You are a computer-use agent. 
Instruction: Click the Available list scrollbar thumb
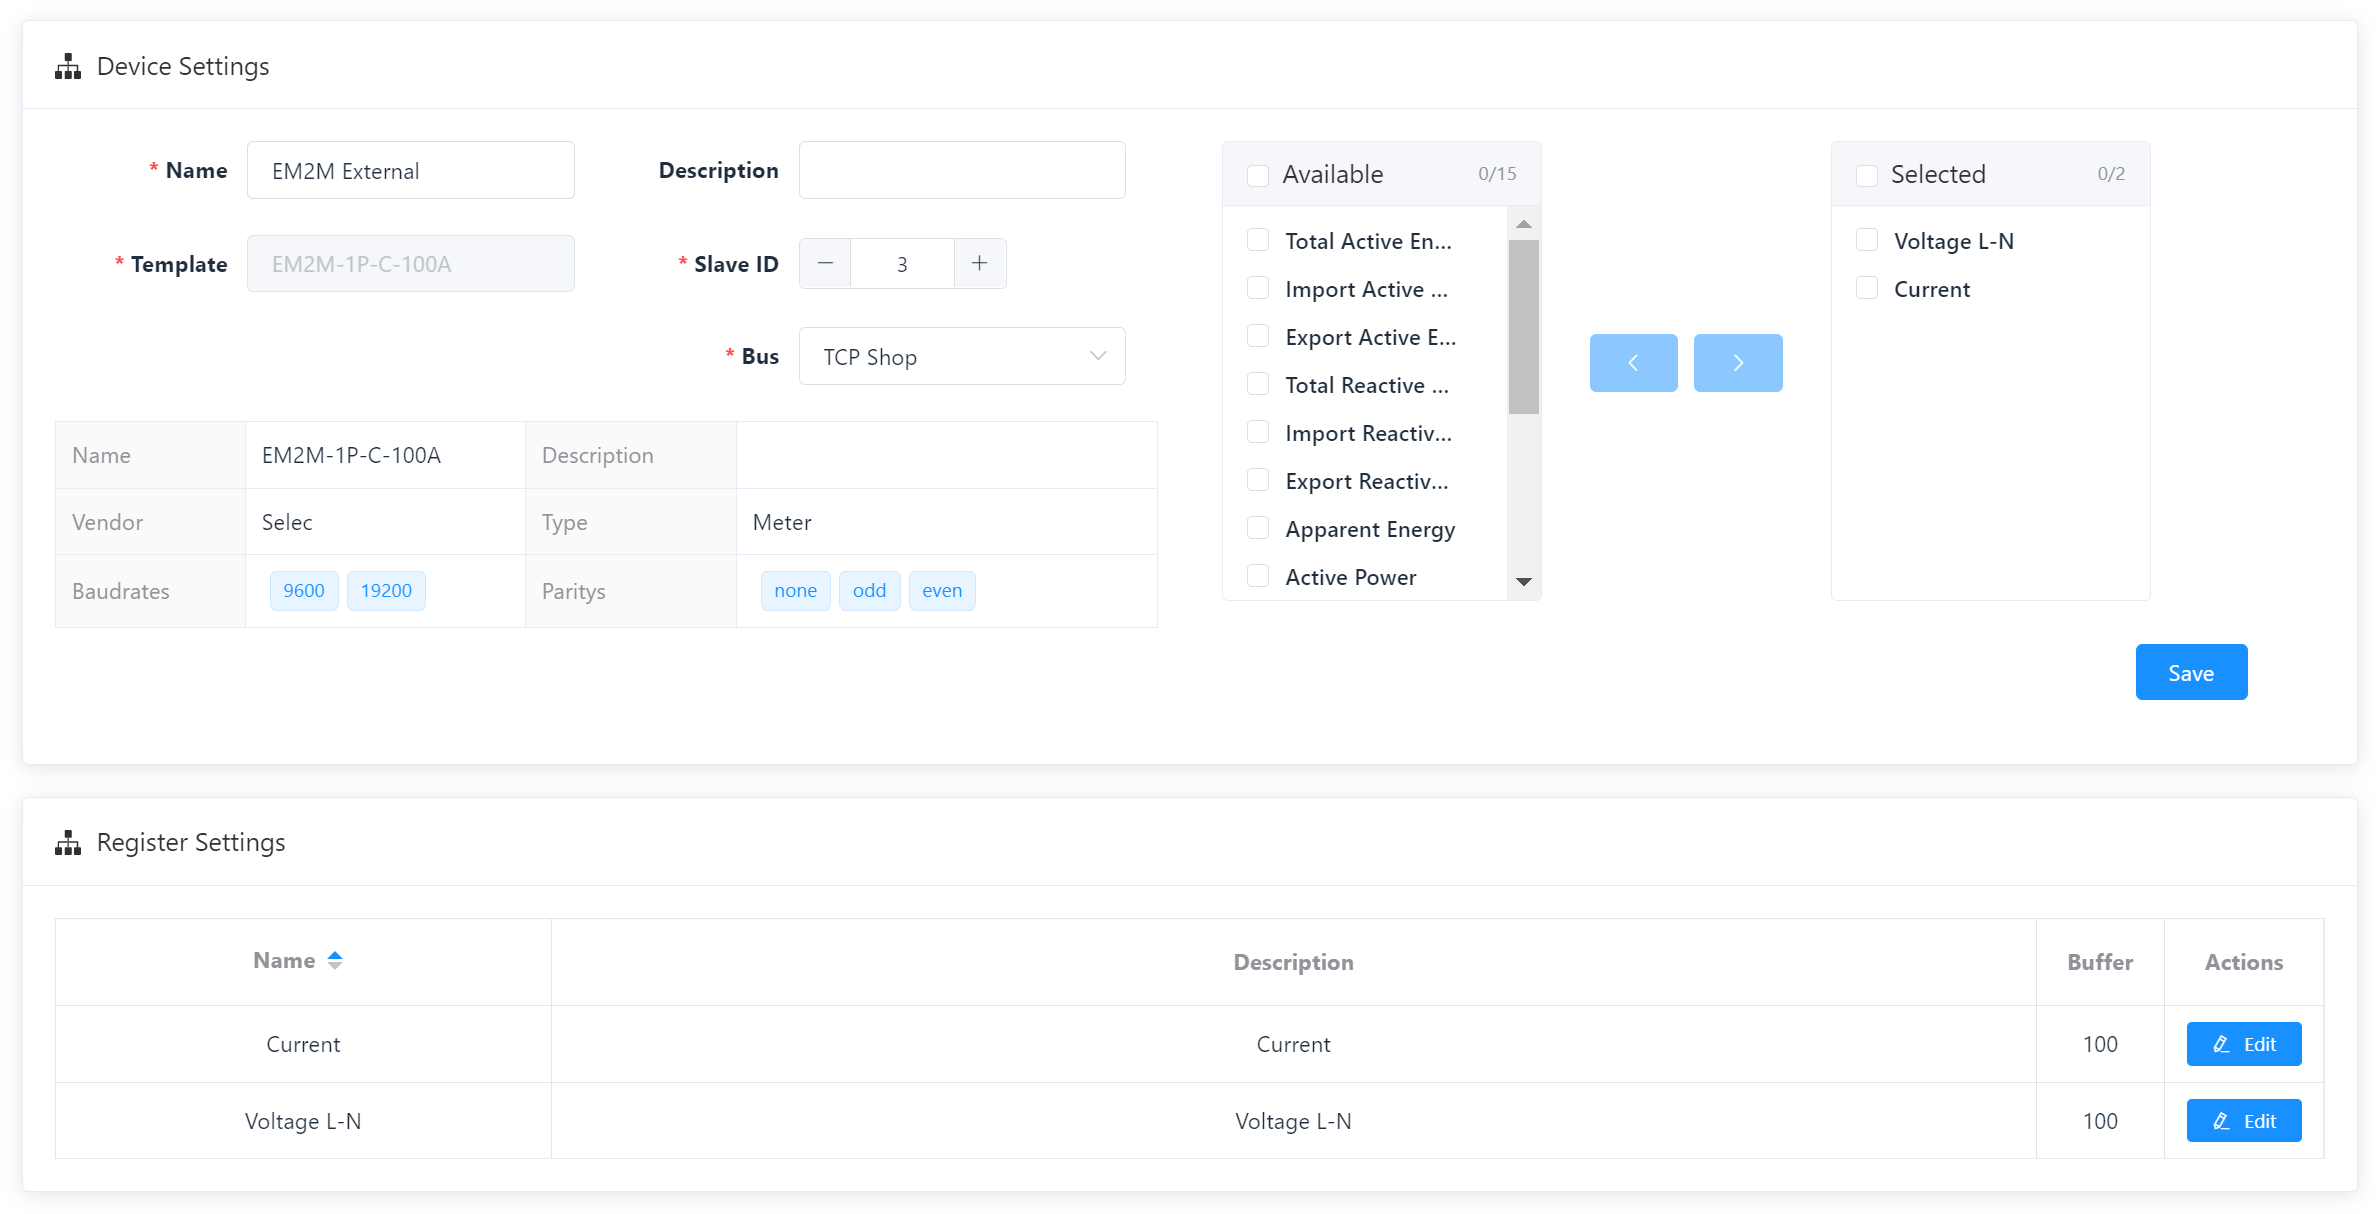click(1523, 325)
